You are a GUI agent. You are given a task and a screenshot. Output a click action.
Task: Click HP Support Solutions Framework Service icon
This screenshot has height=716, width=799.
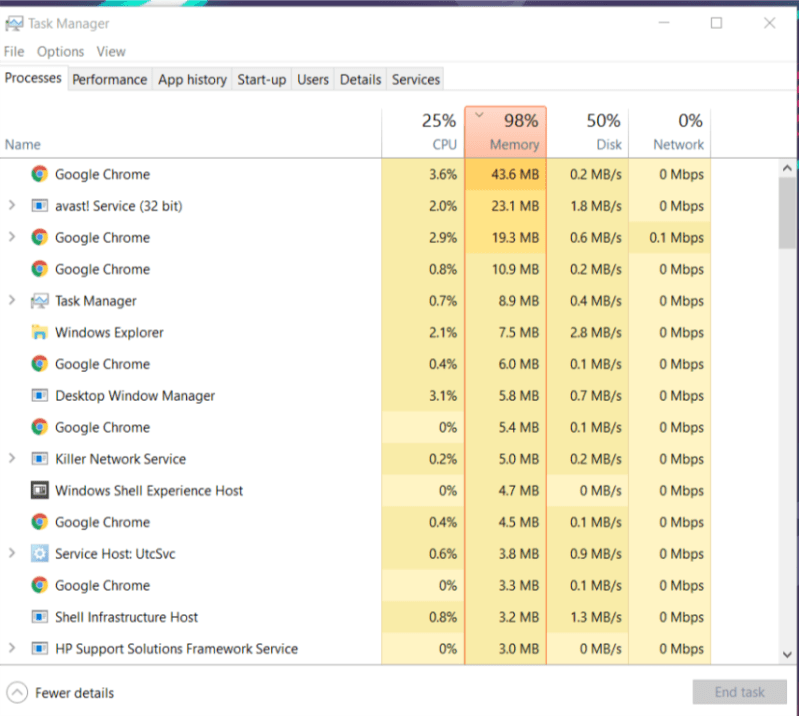click(40, 648)
